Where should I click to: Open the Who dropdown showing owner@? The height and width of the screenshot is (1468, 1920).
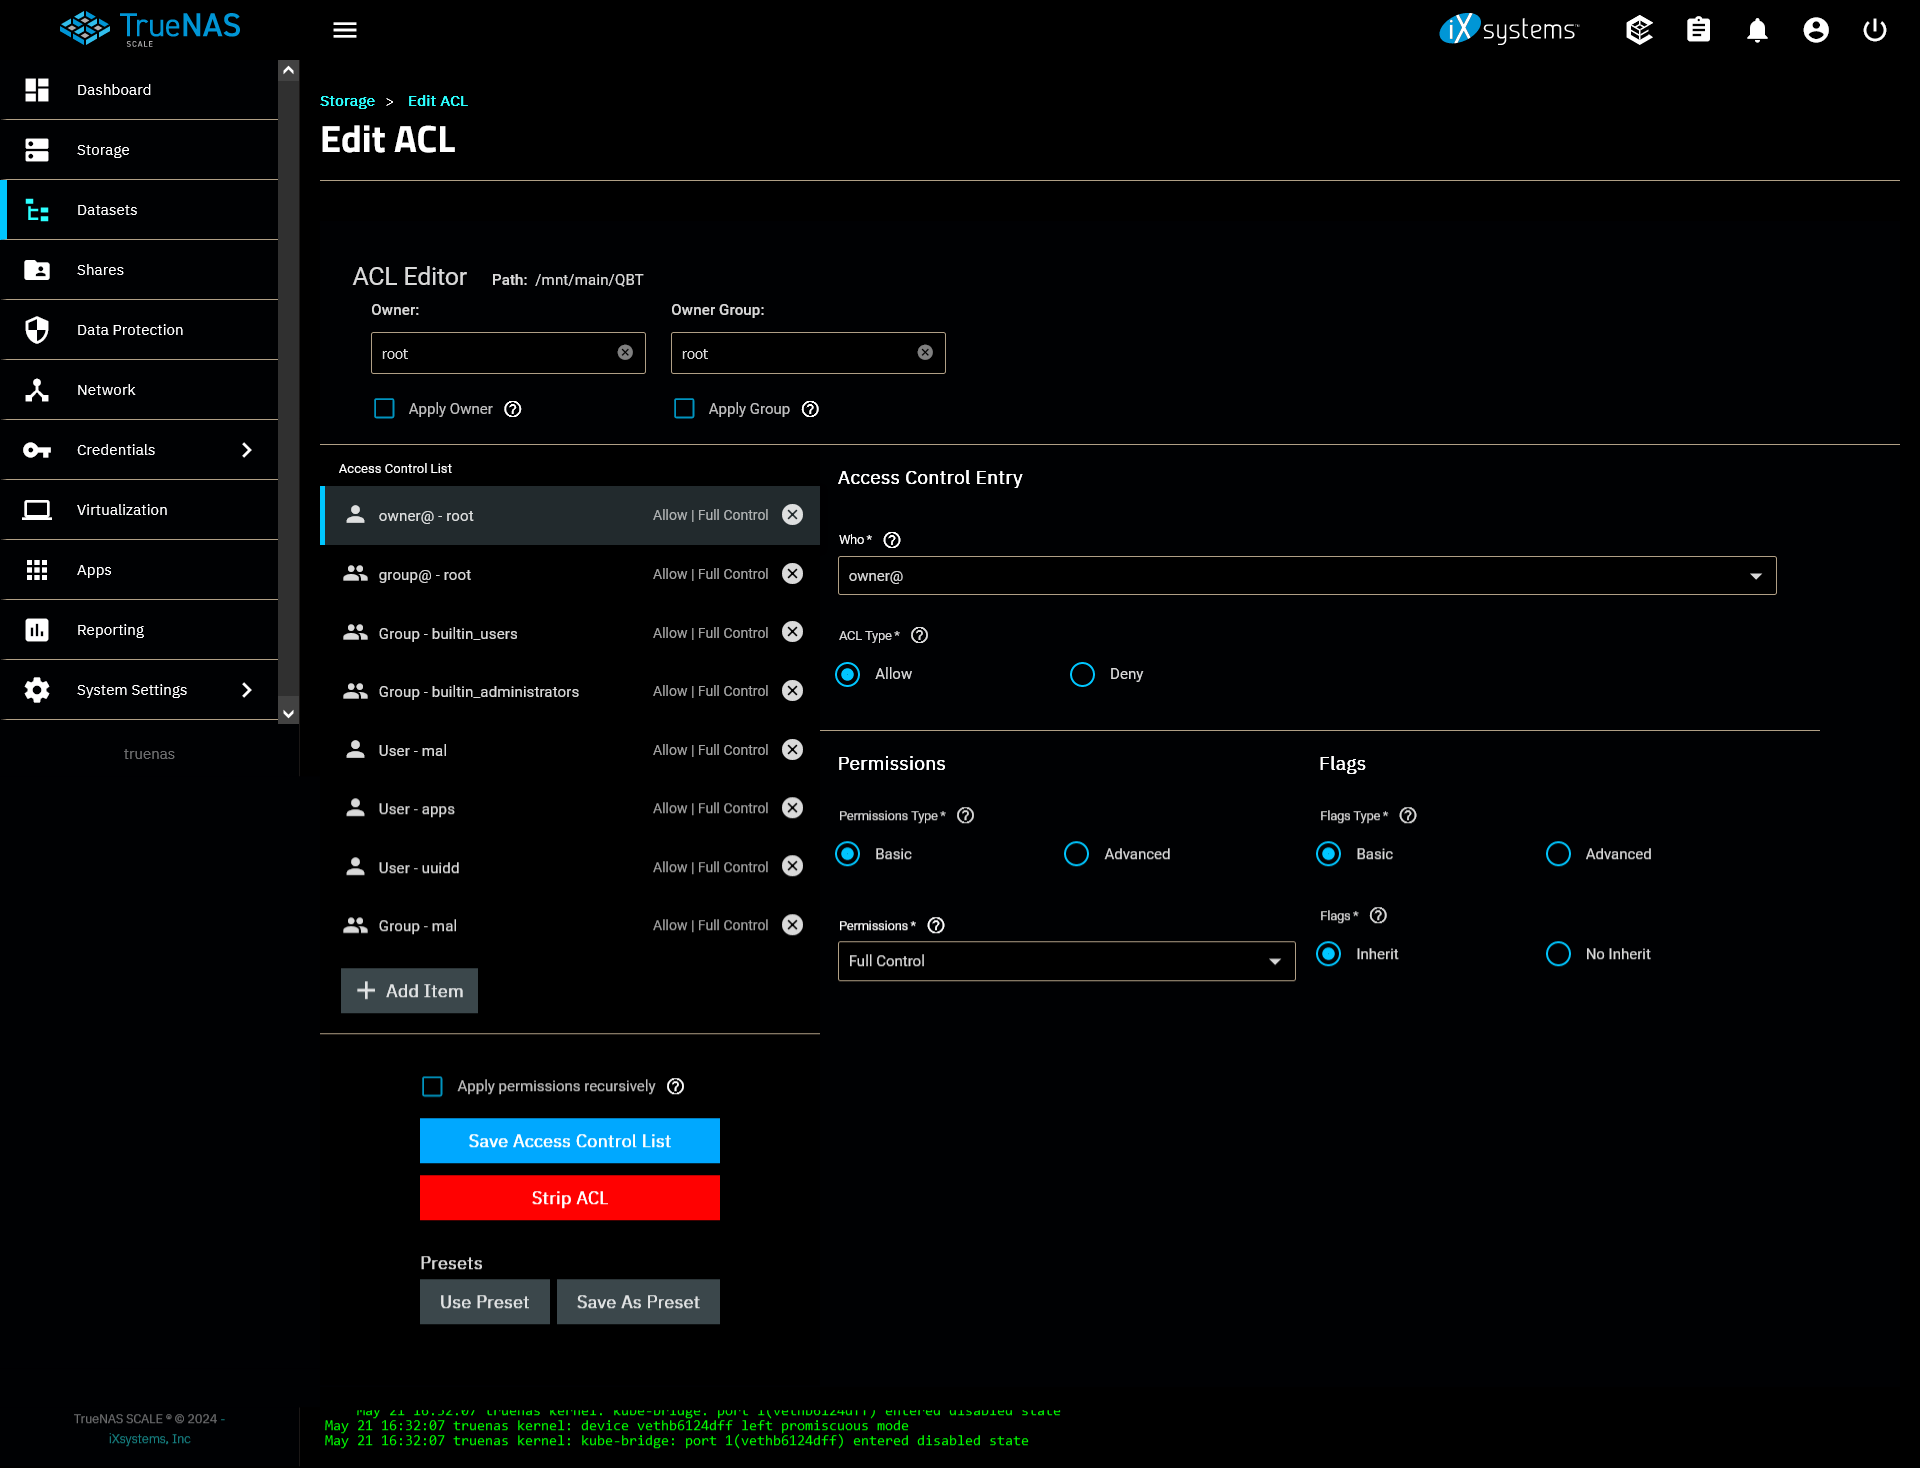pyautogui.click(x=1306, y=575)
